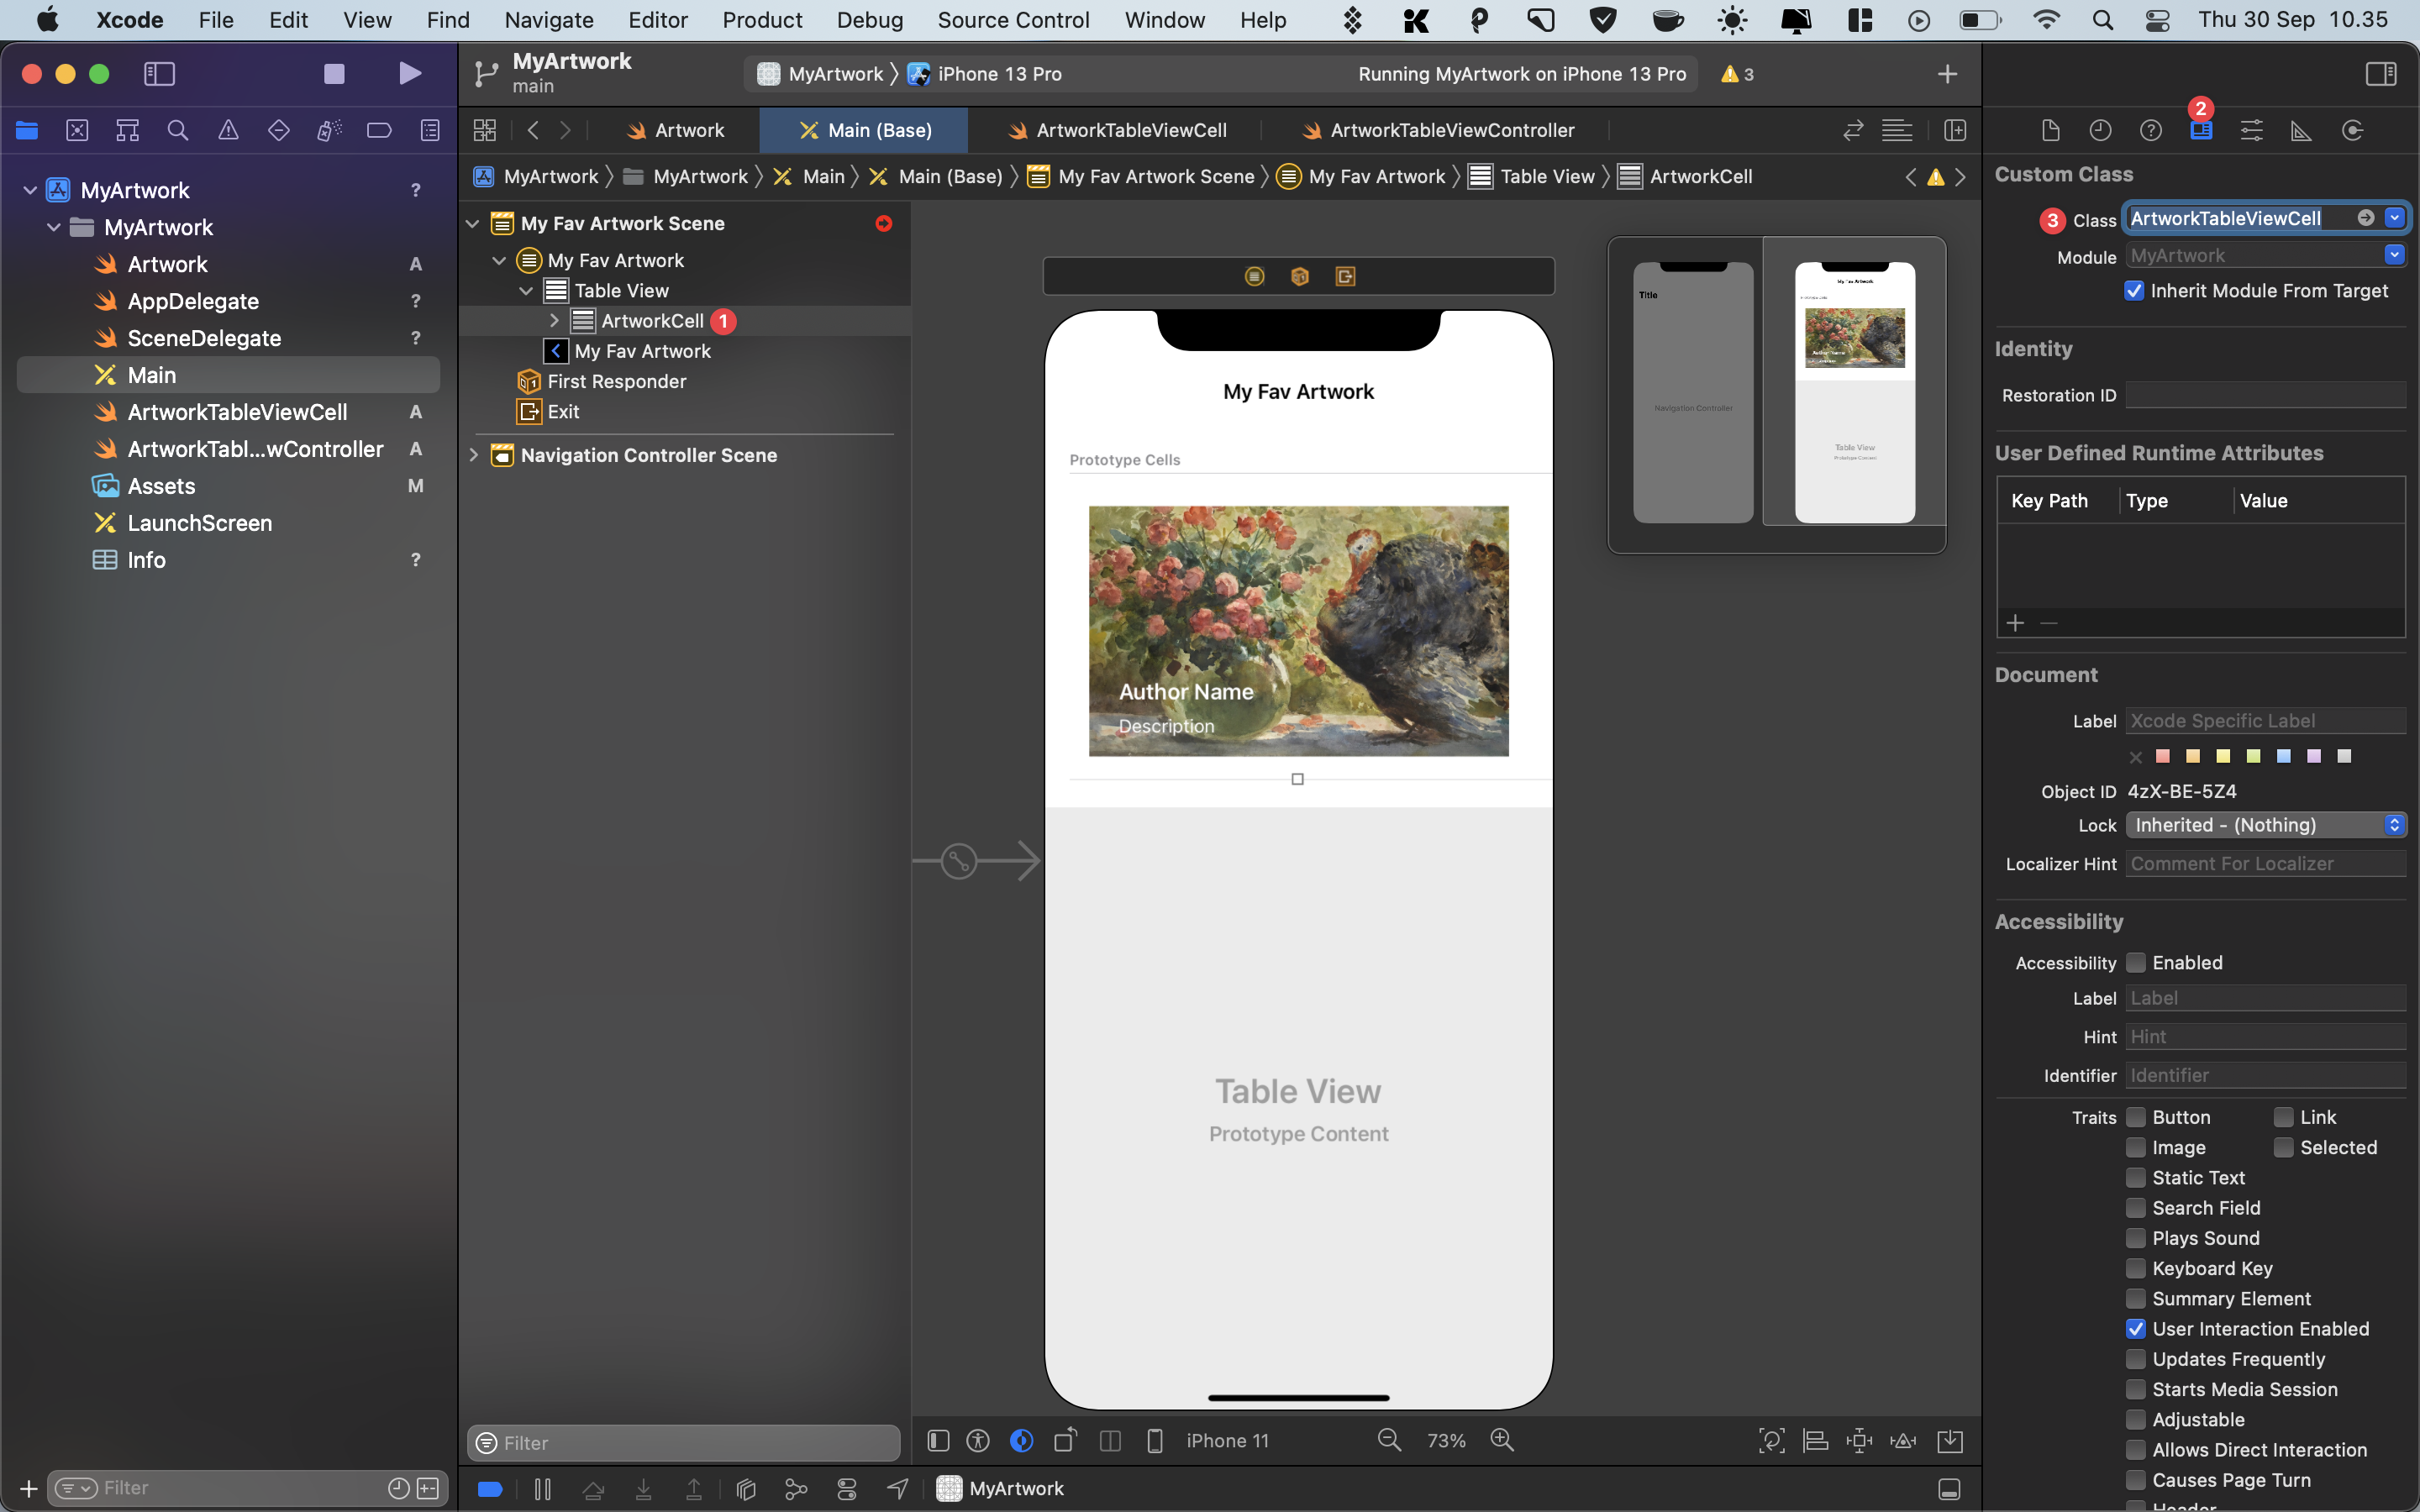
Task: Switch to the Artwork tab
Action: click(675, 130)
